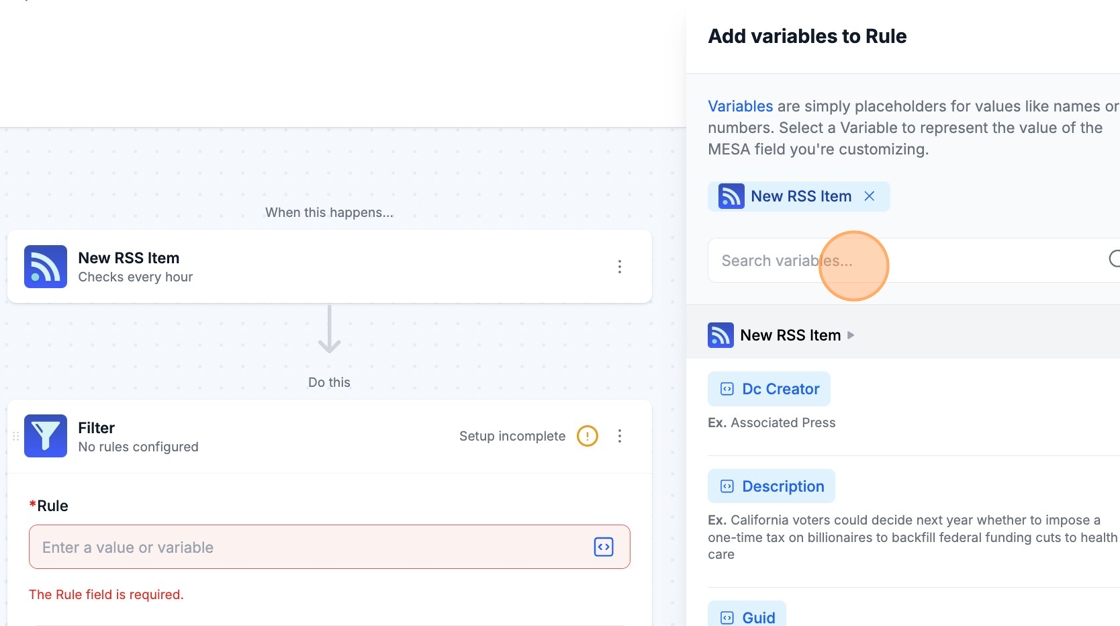Select the New RSS Item trigger title
Image resolution: width=1120 pixels, height=626 pixels.
pos(129,258)
